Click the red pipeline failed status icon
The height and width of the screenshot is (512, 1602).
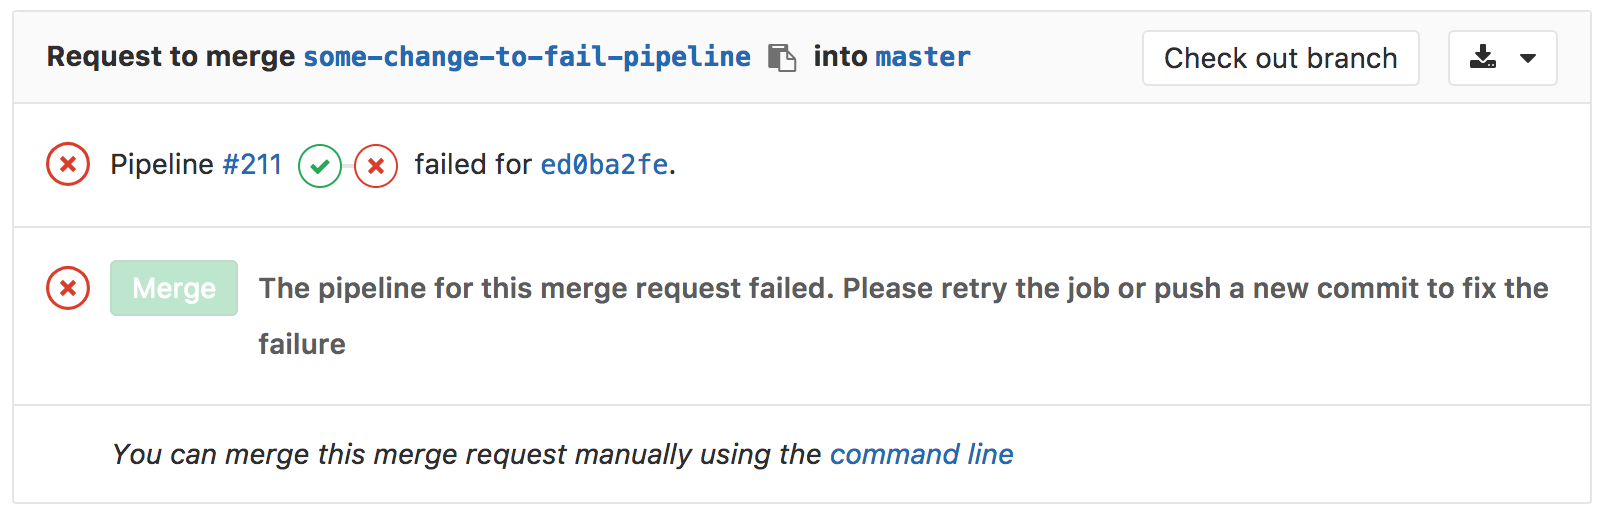click(68, 164)
